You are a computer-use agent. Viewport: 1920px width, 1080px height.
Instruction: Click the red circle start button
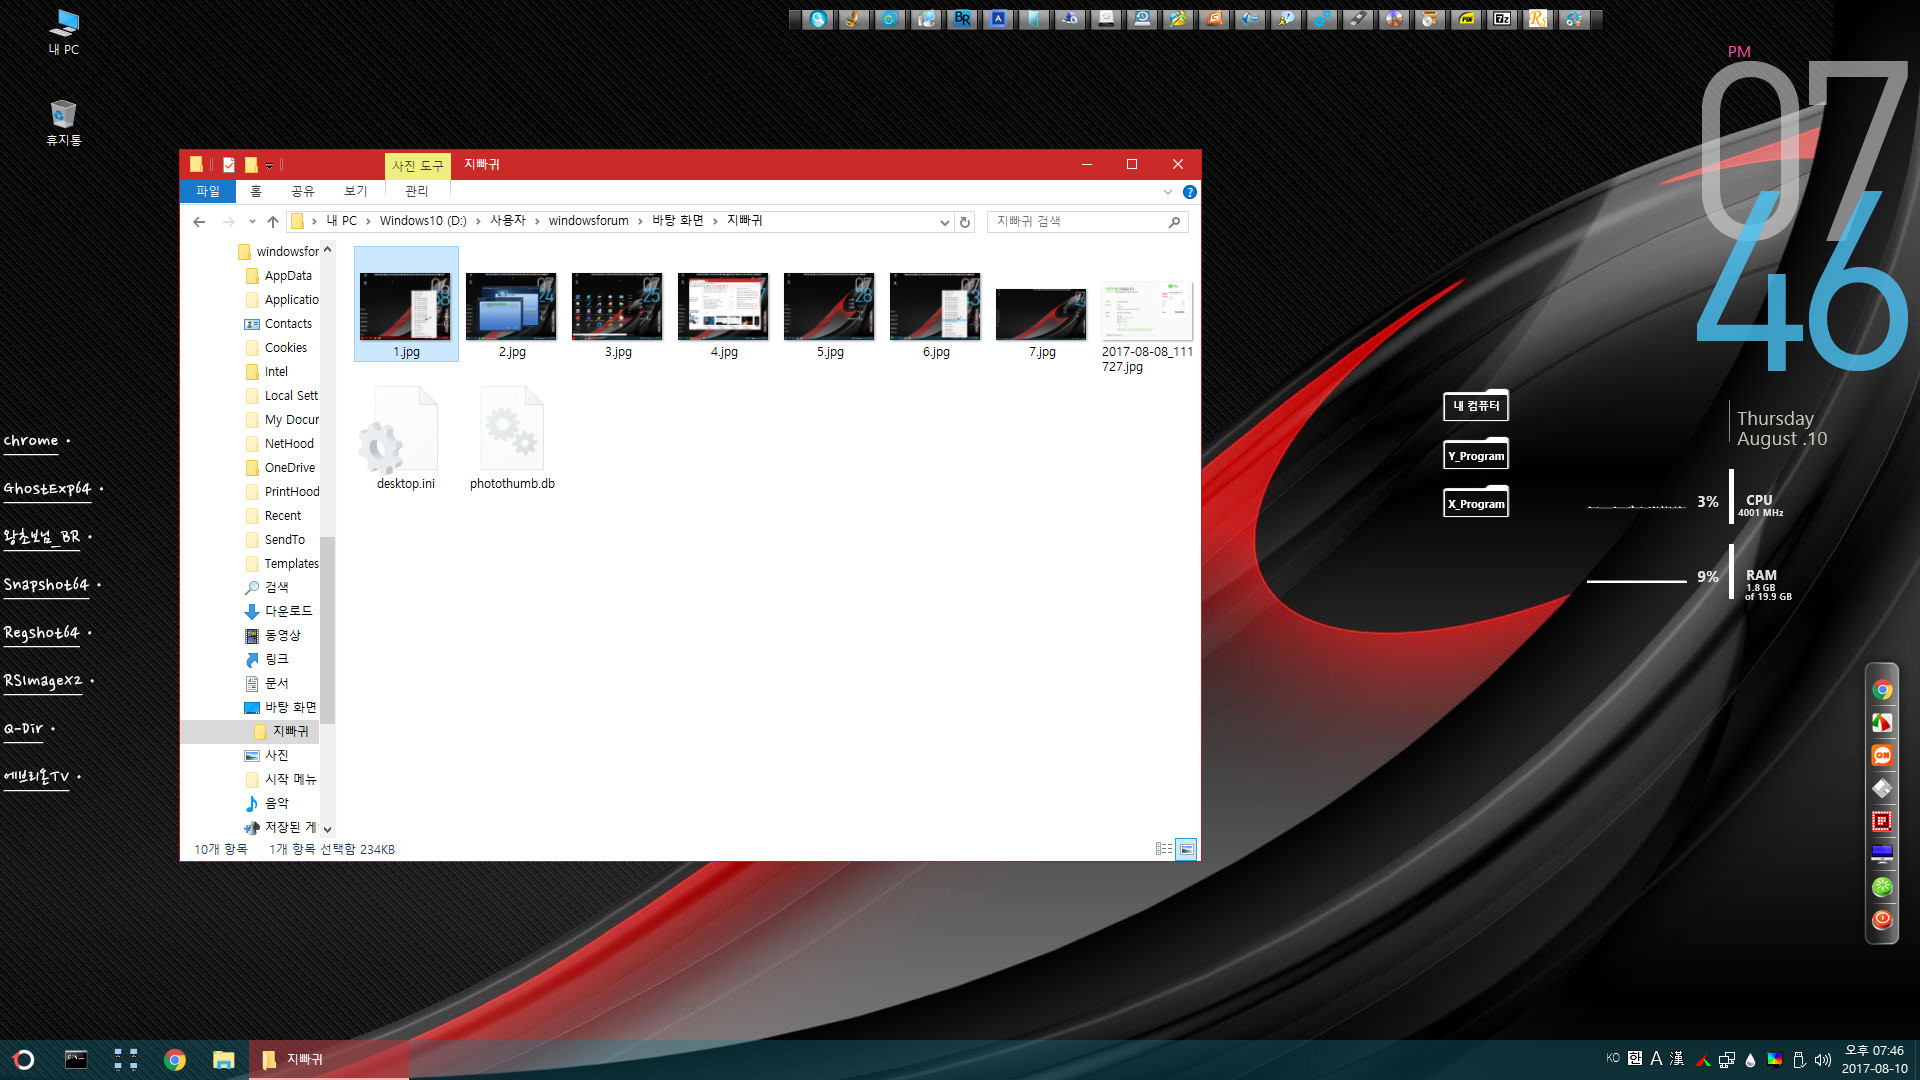[x=24, y=1060]
